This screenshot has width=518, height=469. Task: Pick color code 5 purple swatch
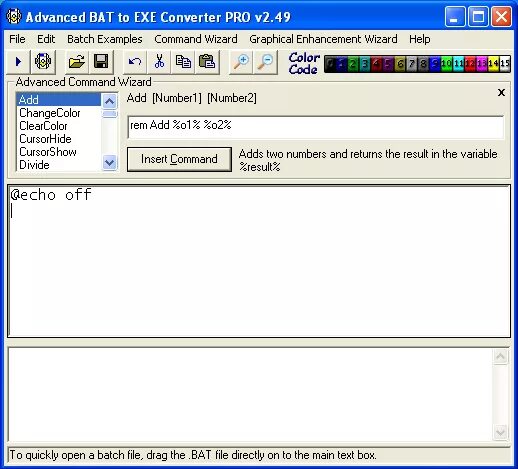388,63
